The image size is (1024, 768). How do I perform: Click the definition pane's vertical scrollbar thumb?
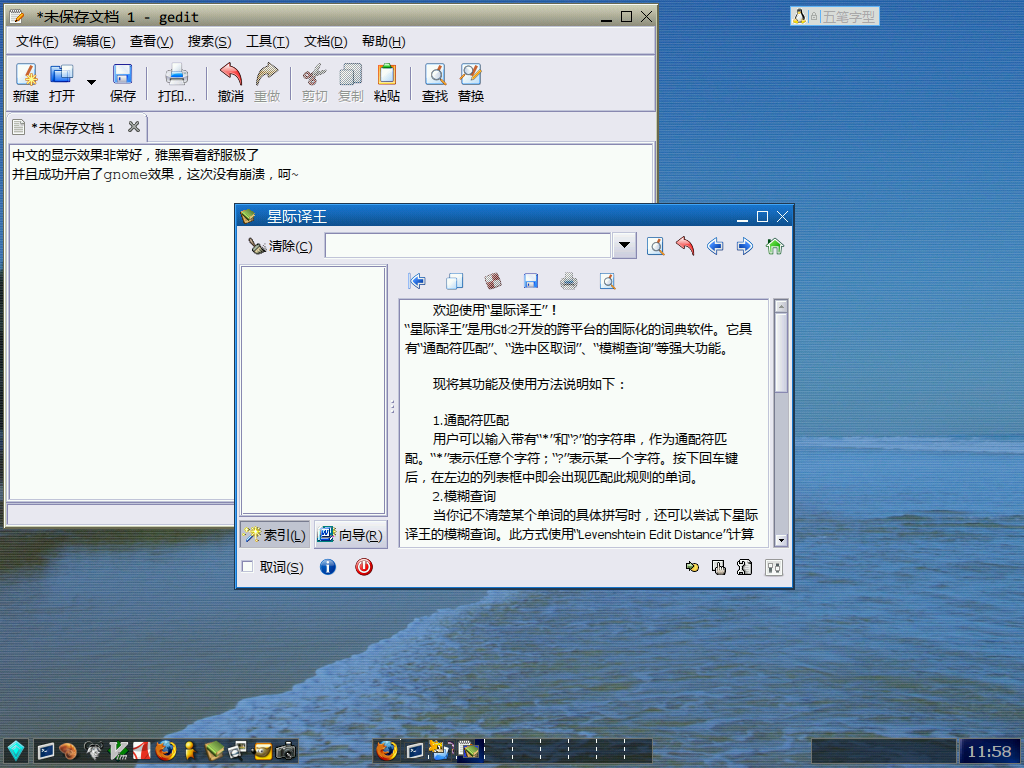[781, 353]
